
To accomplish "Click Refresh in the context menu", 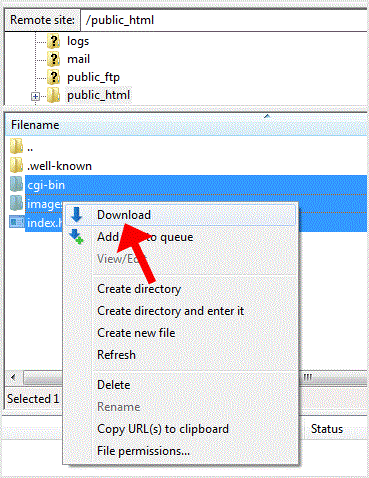I will pos(116,355).
